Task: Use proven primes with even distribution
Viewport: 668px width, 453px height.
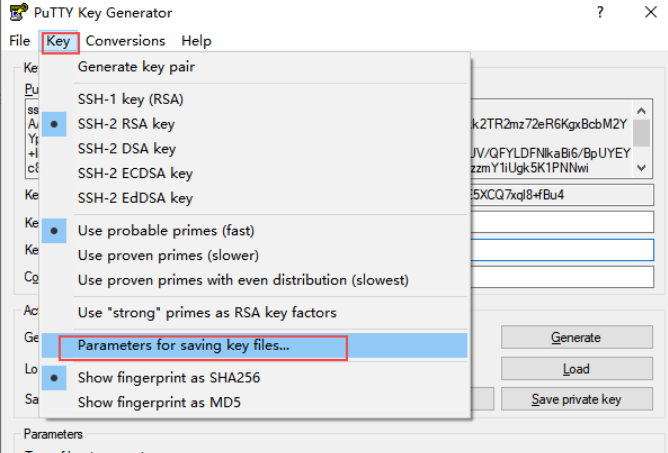Action: 243,280
